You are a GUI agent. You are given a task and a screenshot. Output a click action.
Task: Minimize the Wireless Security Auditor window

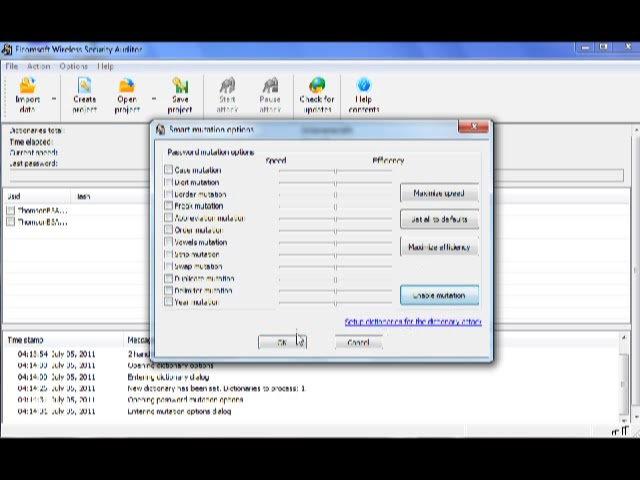click(585, 48)
